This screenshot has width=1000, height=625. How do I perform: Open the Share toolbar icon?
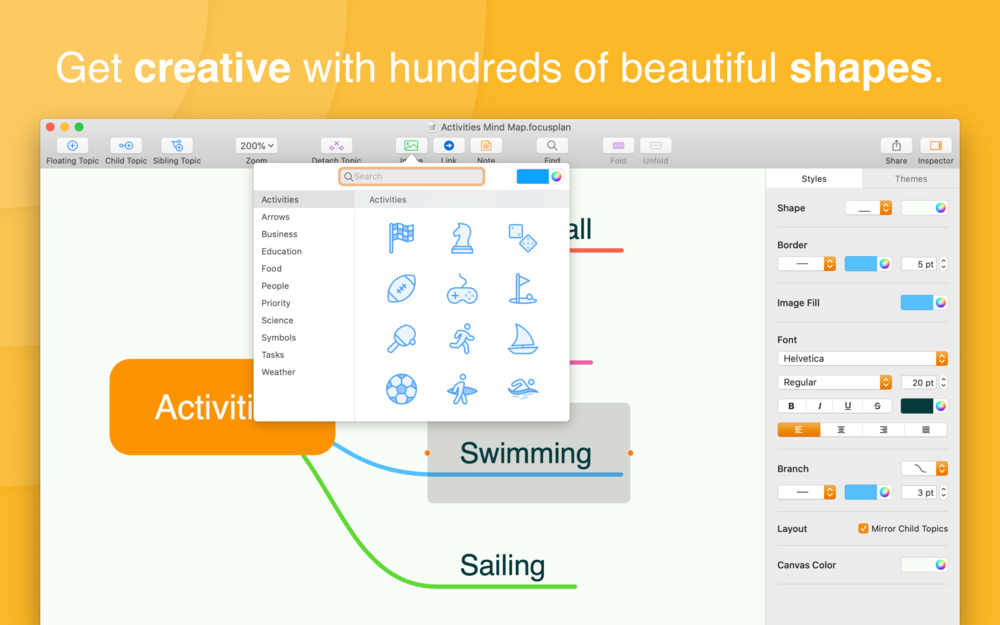(x=896, y=146)
